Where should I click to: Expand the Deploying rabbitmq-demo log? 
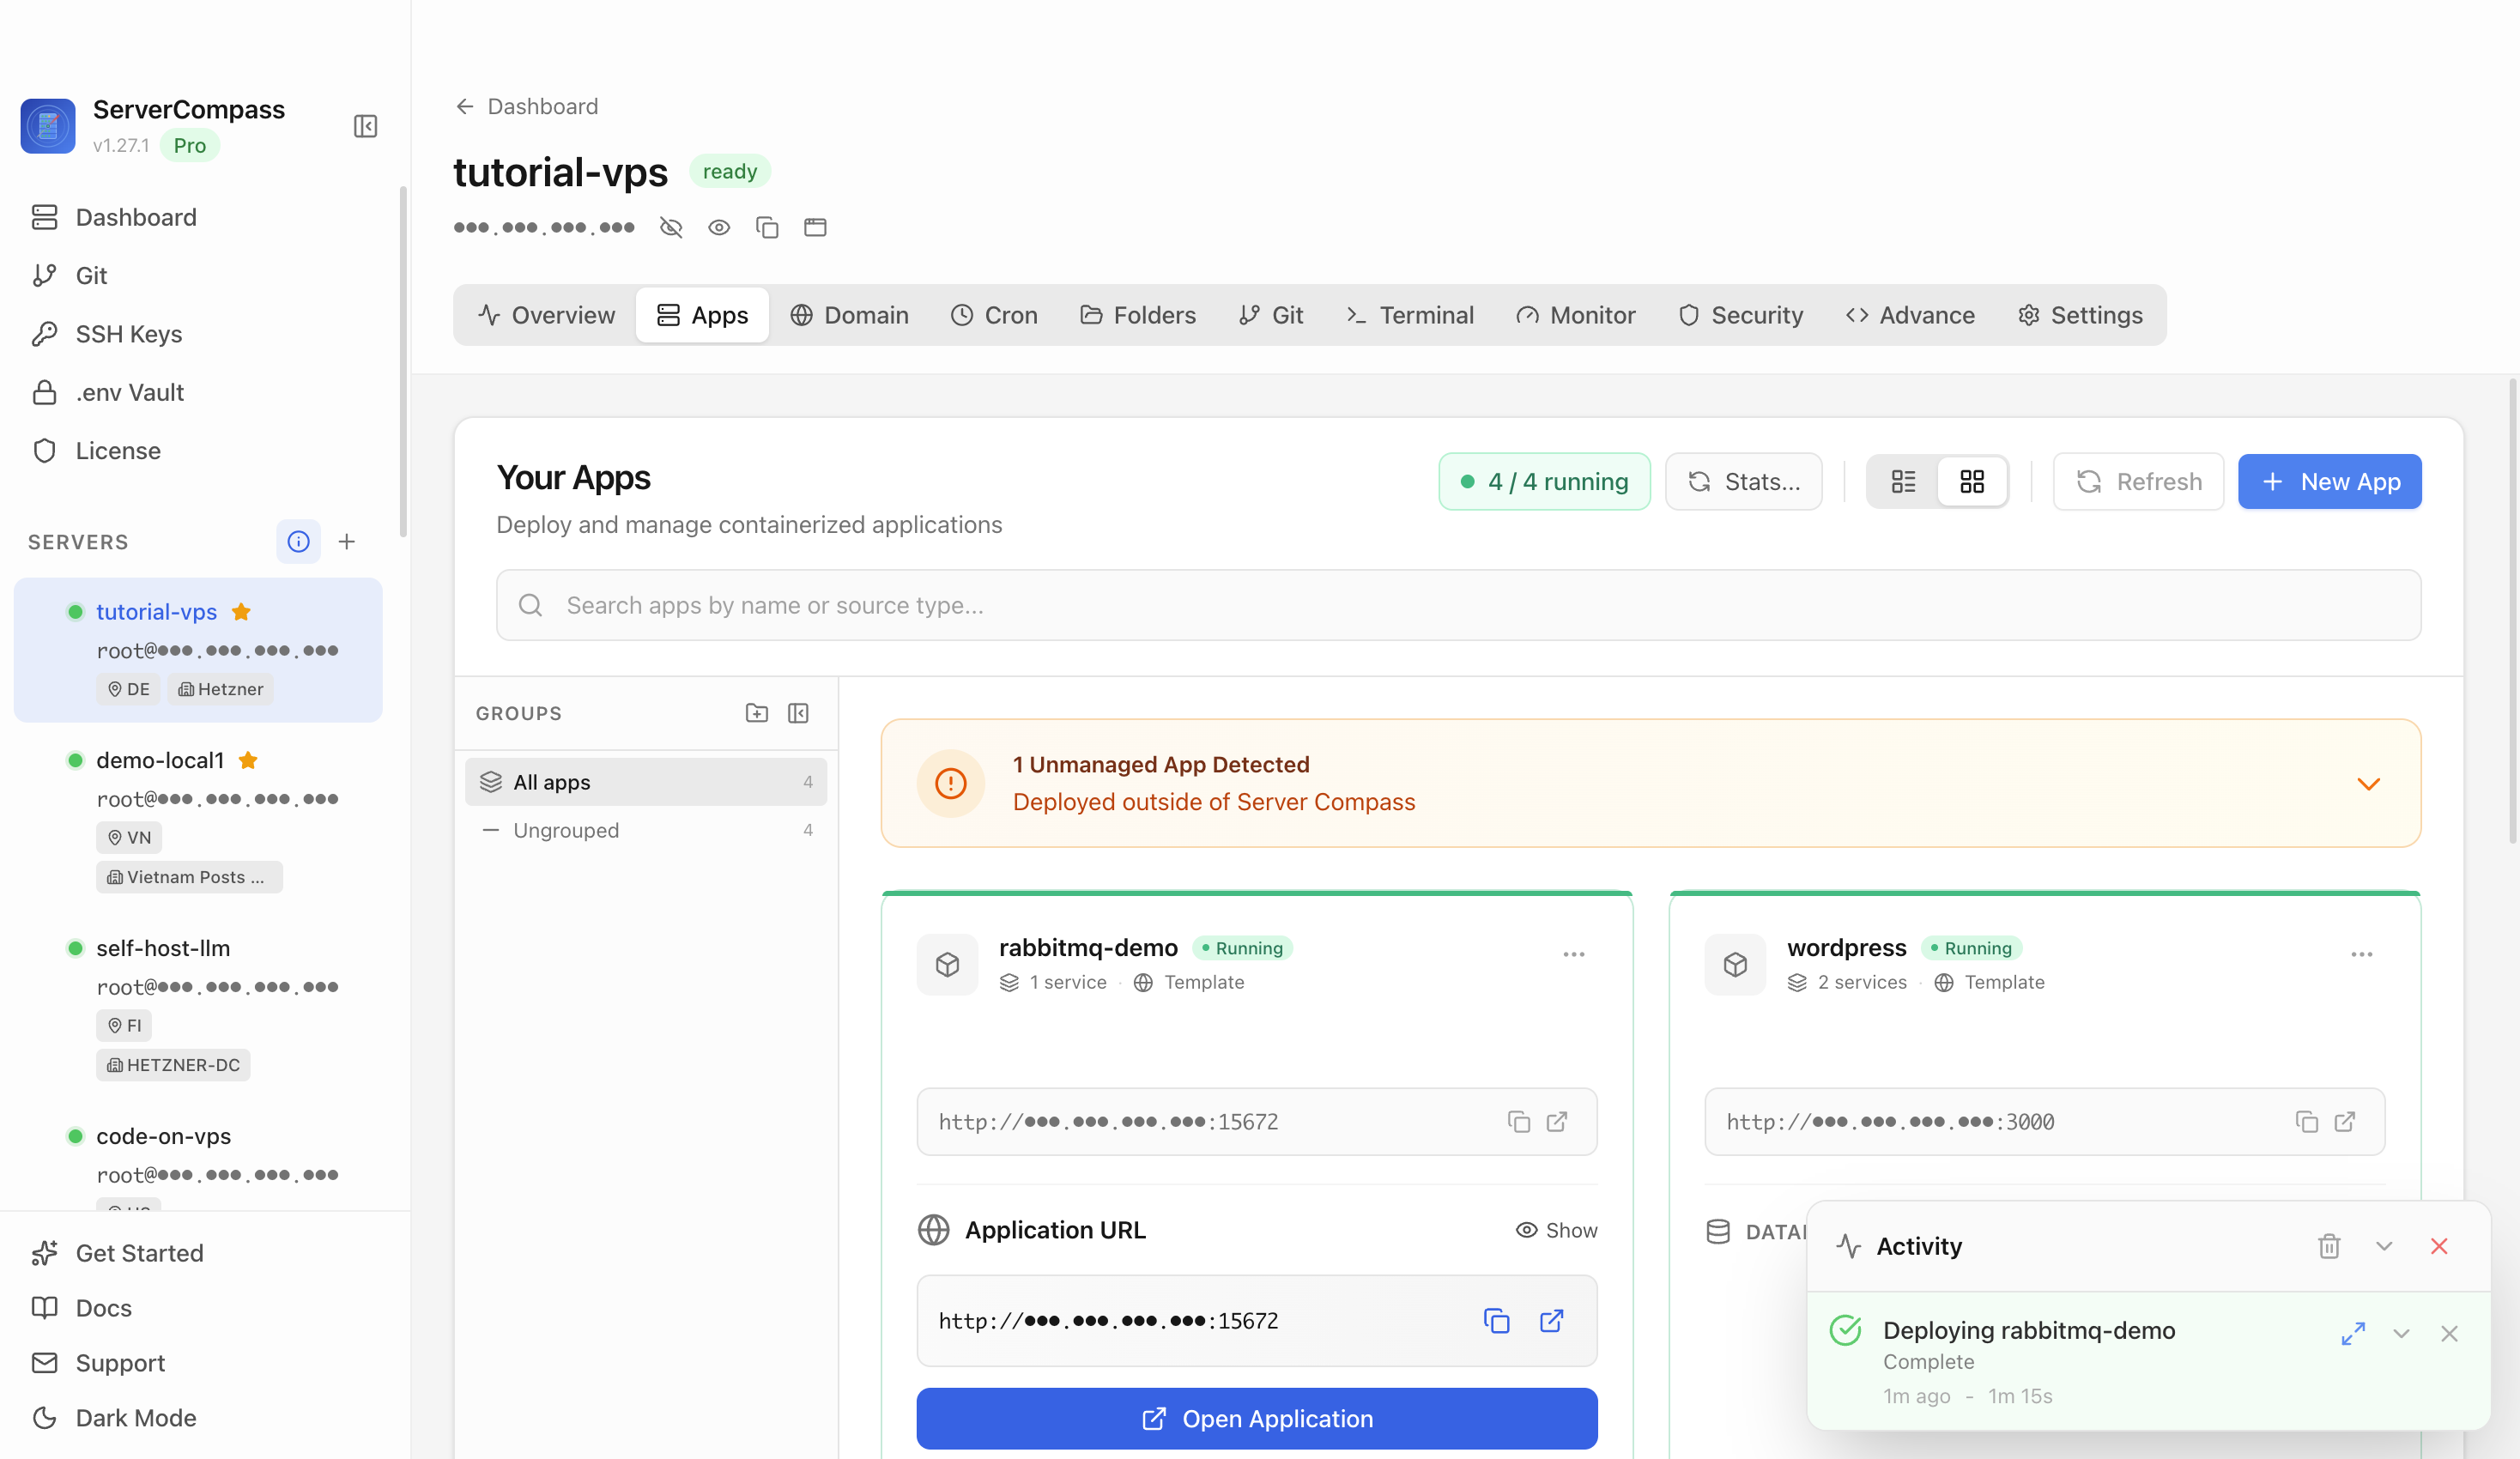(x=2353, y=1333)
